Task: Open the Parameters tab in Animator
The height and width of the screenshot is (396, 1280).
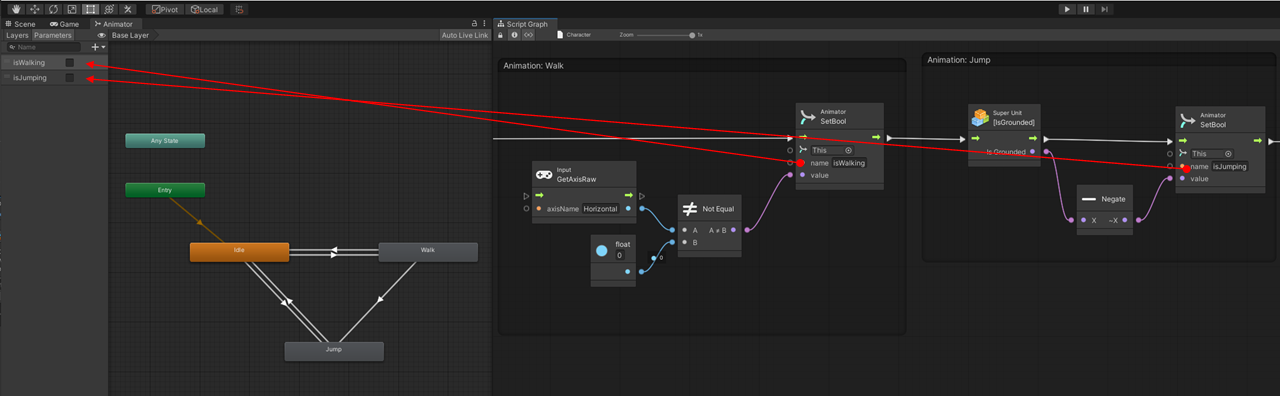Action: point(53,35)
